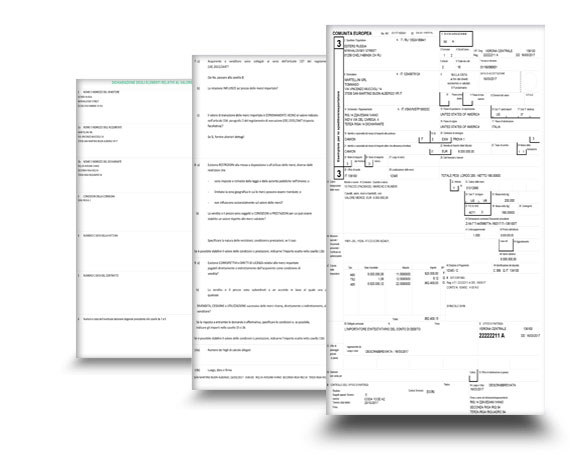Click question 8 (a) restrictions paragraph
Screen dimensions: 570x463
(259, 168)
